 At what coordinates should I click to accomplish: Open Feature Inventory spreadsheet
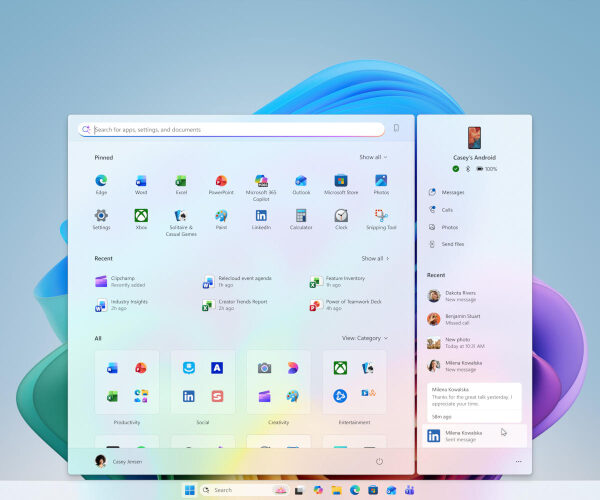[338, 281]
